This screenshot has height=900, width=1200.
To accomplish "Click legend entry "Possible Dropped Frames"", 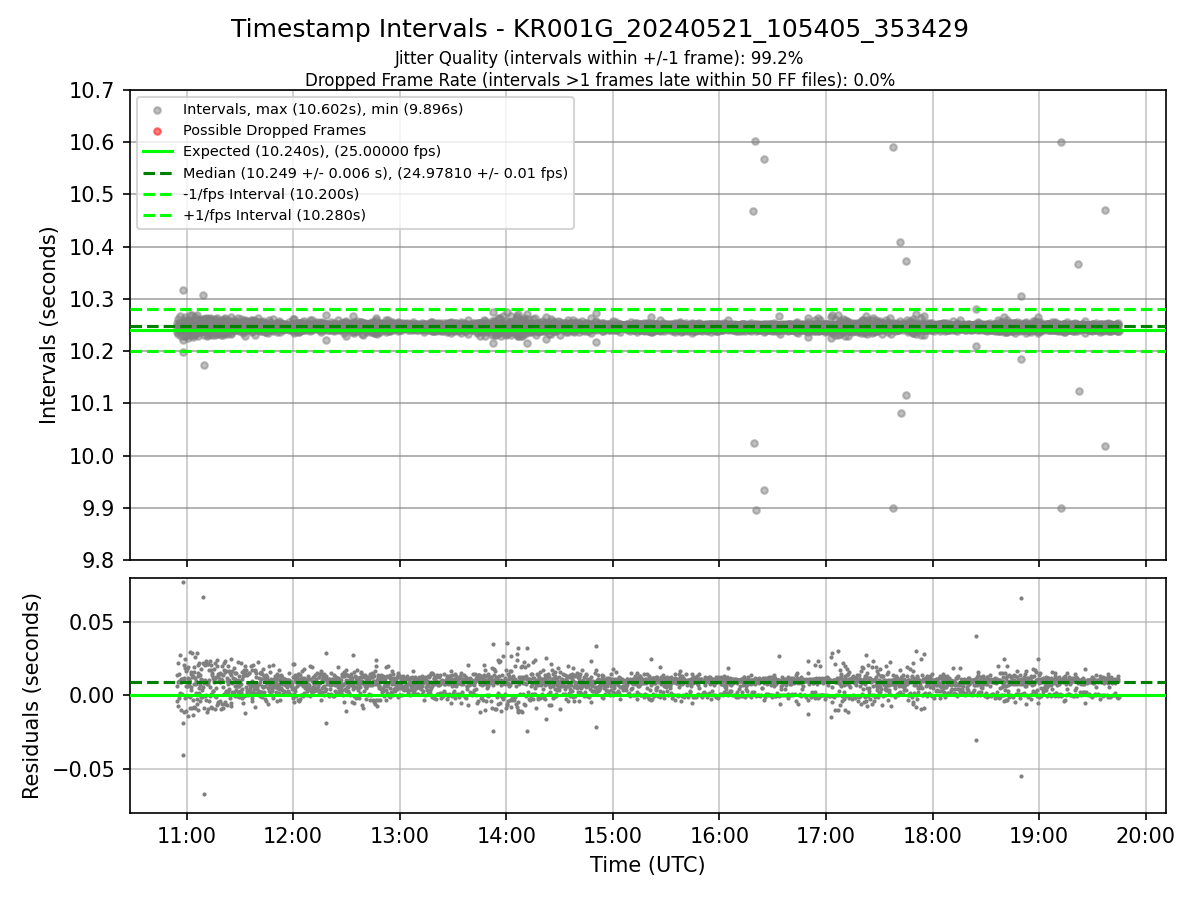I will (x=274, y=130).
